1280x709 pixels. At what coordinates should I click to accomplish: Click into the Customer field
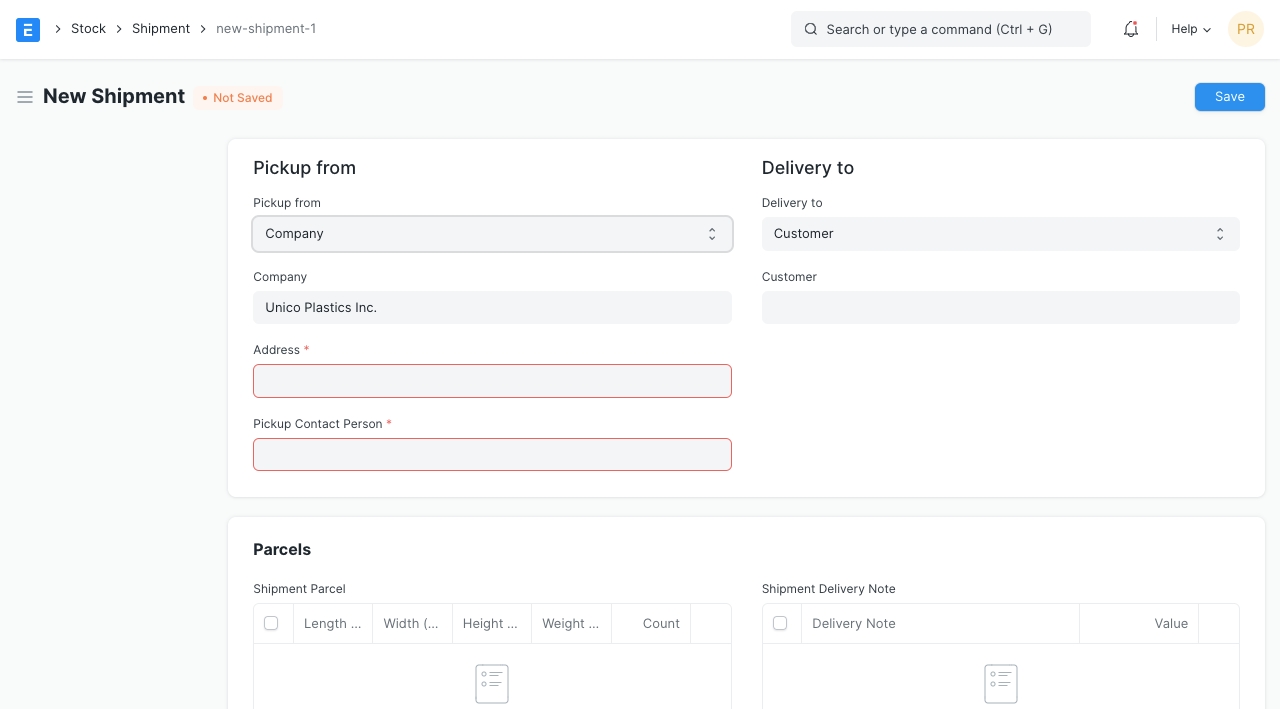[x=1000, y=308]
